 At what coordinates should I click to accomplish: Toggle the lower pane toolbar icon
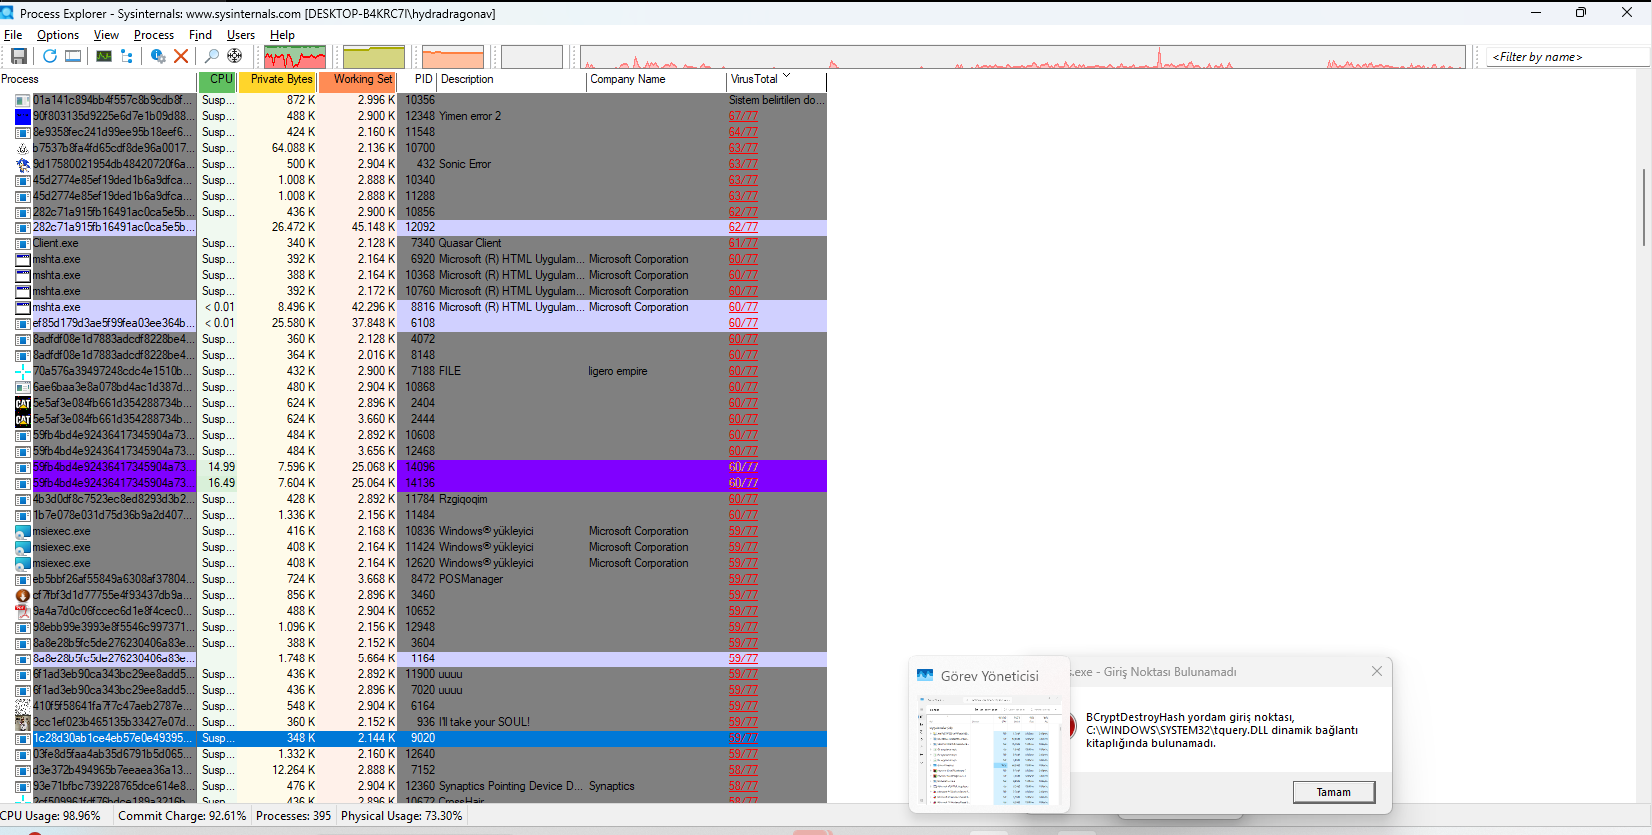click(73, 56)
